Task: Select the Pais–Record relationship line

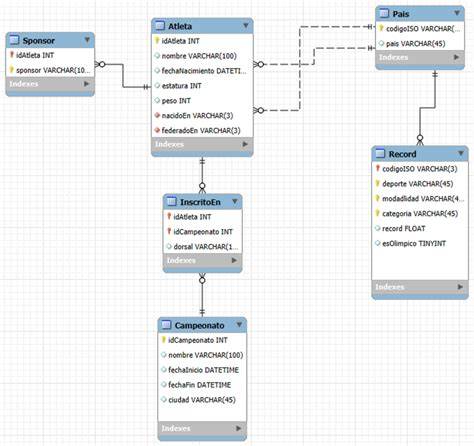Action: point(427,108)
